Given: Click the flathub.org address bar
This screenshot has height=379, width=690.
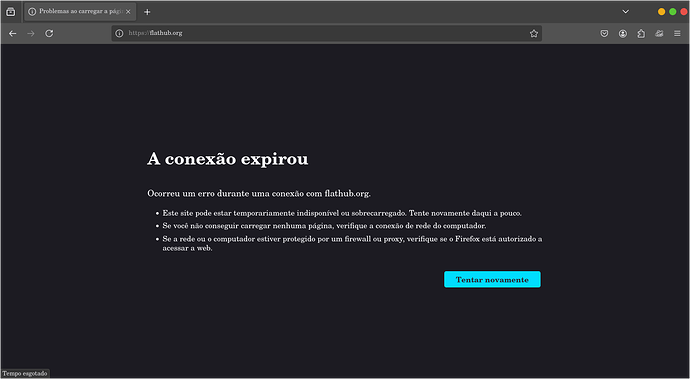Looking at the screenshot, I should [327, 33].
